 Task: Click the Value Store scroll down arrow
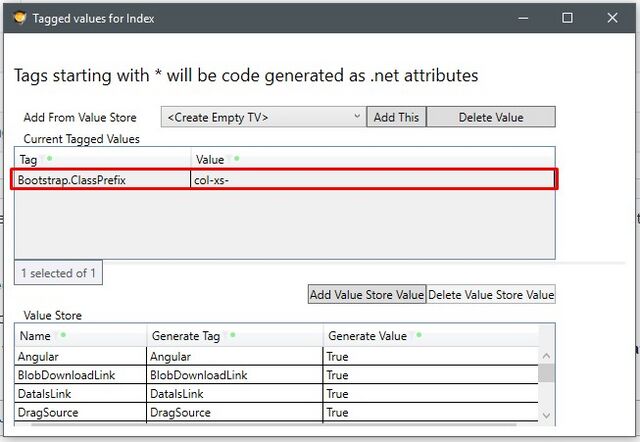coord(546,415)
